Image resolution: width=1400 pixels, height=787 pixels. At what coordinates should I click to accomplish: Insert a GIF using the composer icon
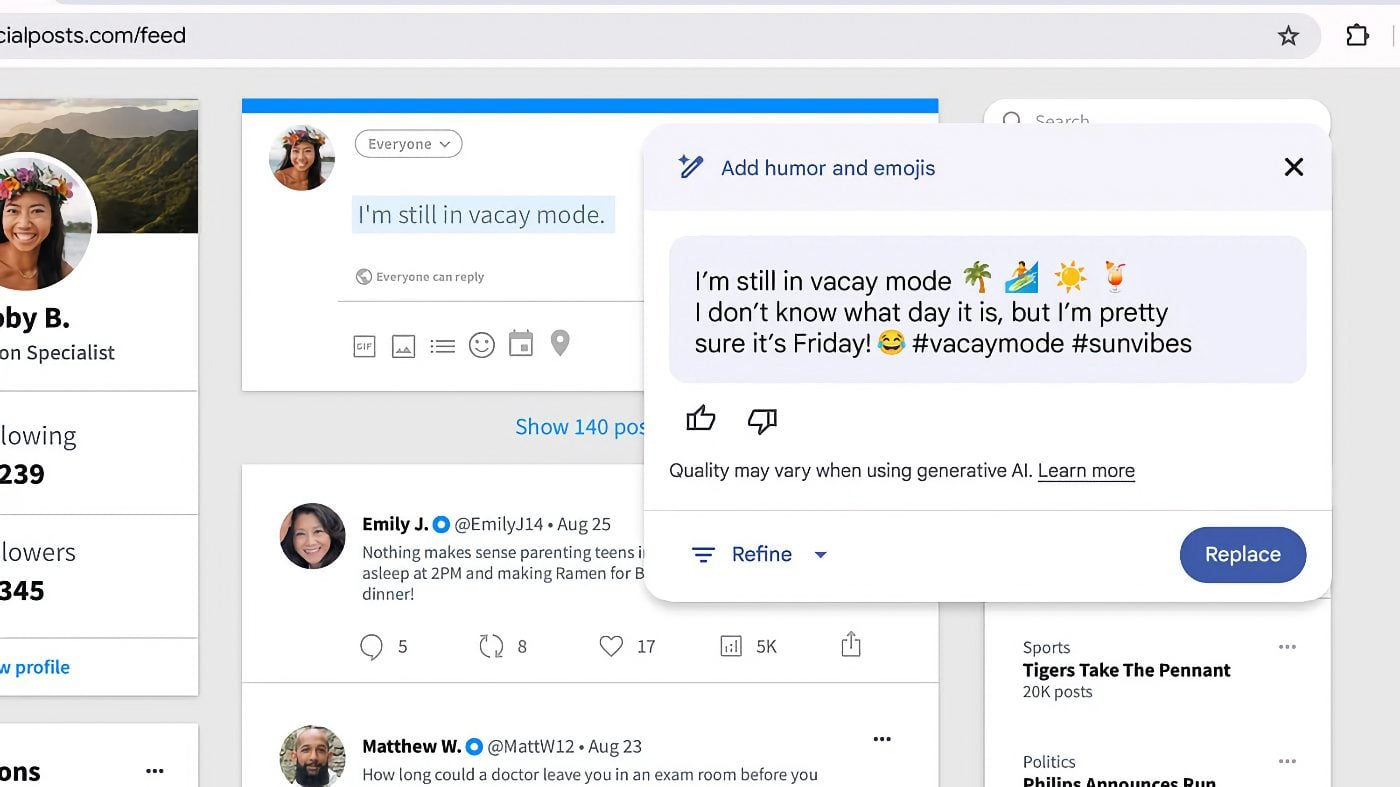[364, 347]
